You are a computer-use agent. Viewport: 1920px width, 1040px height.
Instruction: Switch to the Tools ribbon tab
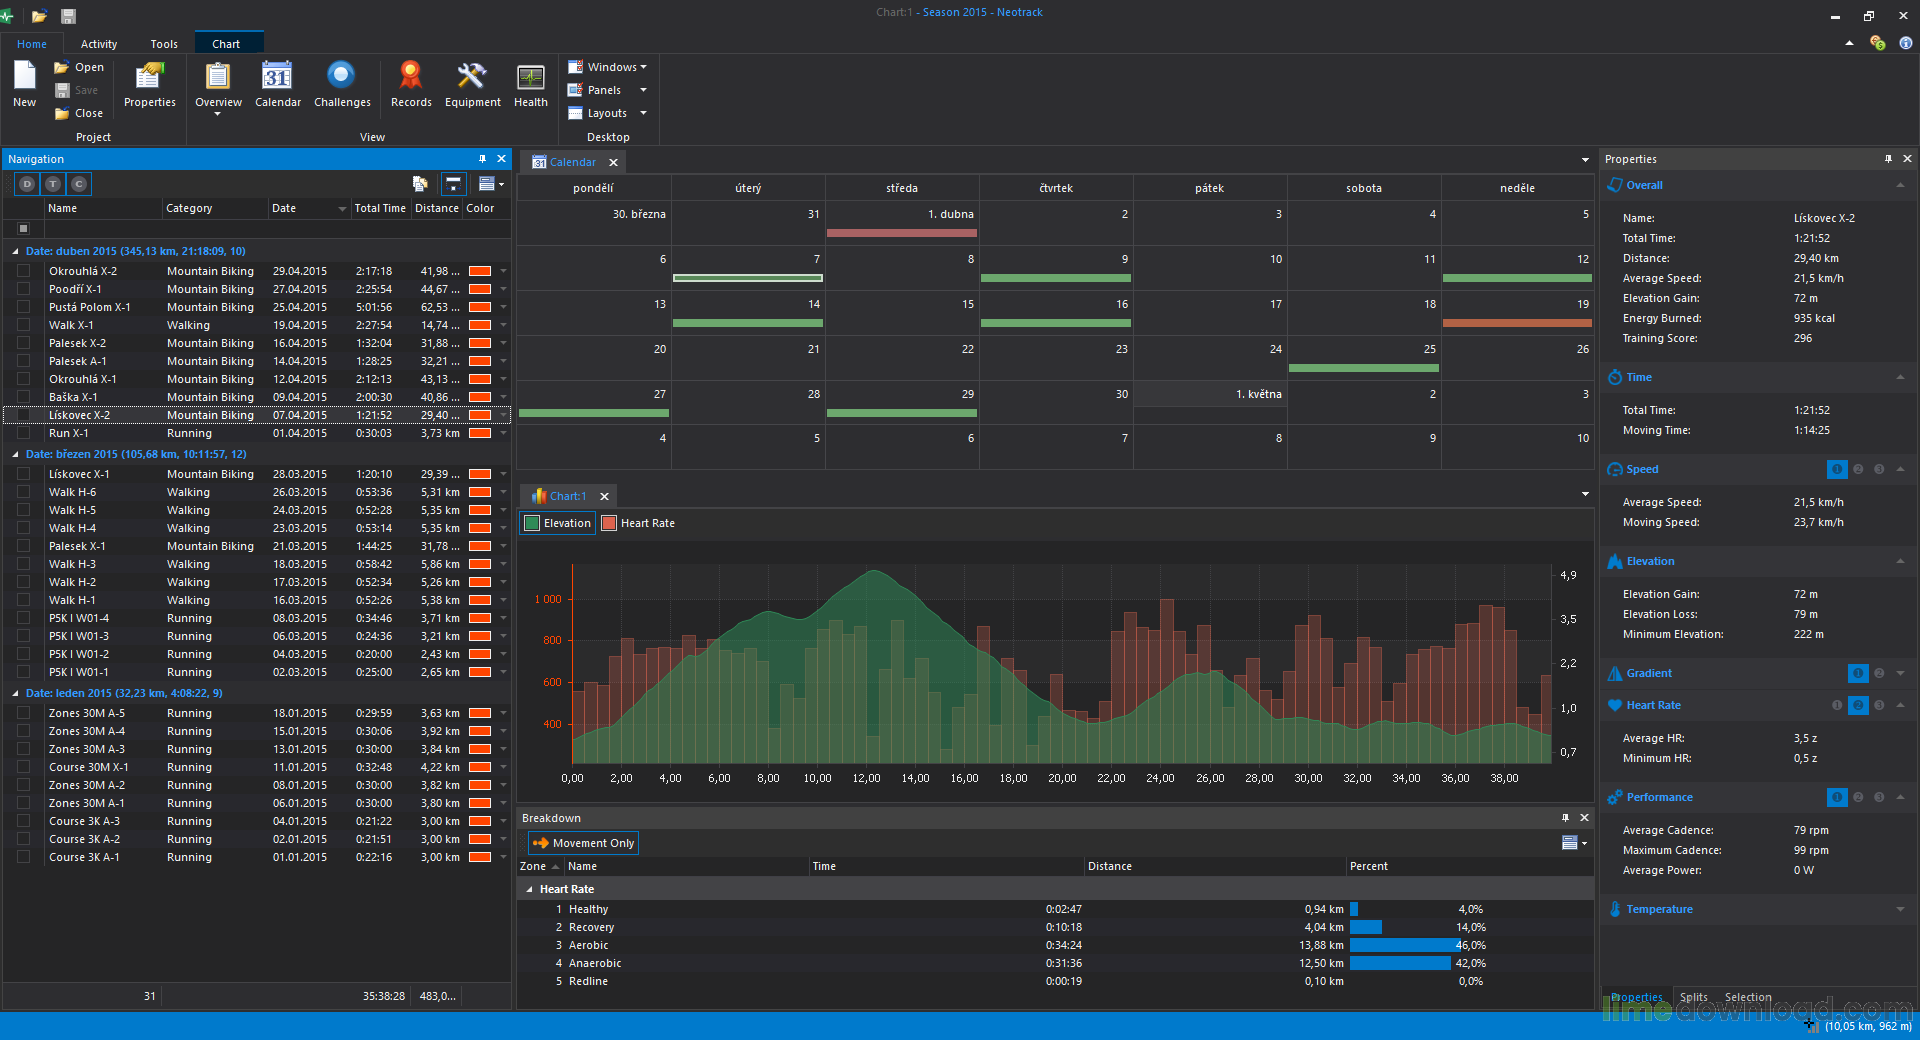pyautogui.click(x=164, y=44)
